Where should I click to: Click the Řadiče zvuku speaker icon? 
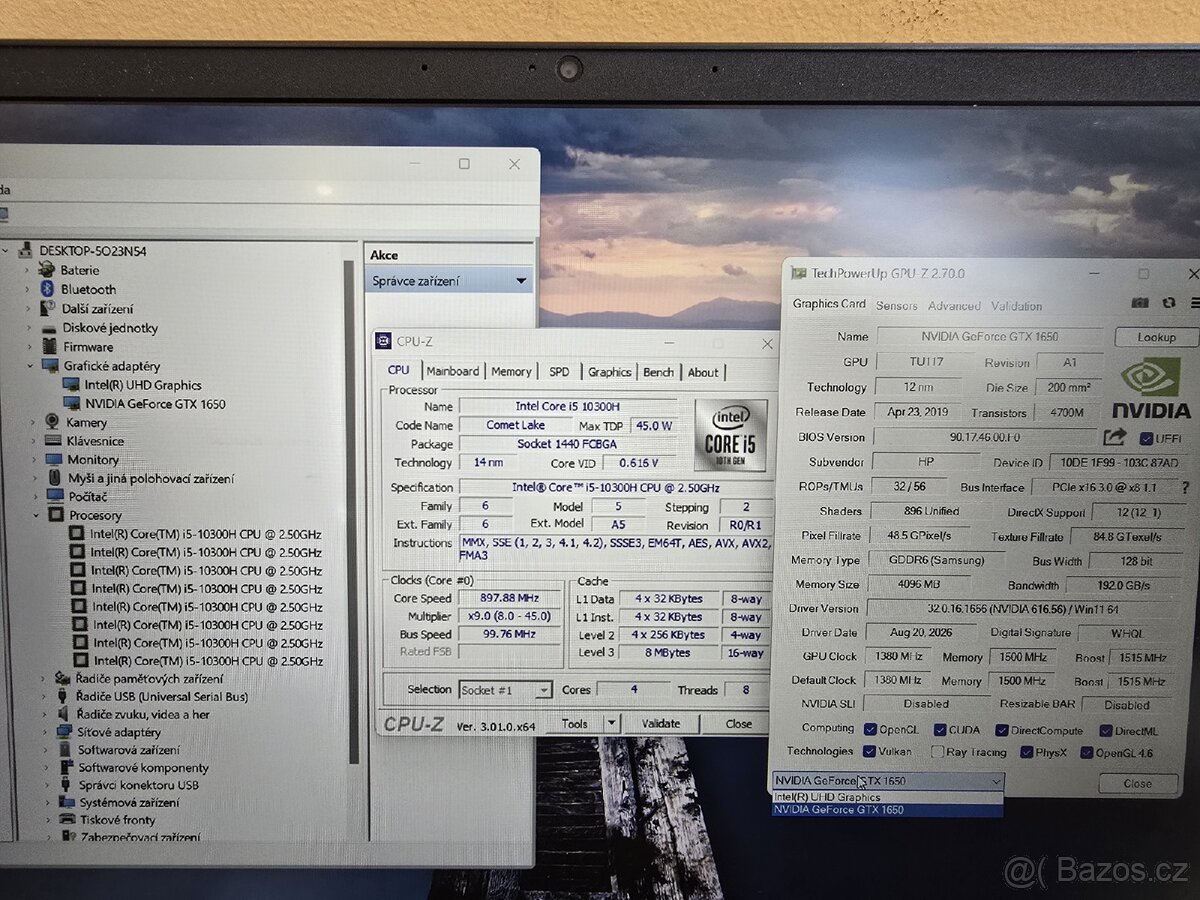point(64,714)
